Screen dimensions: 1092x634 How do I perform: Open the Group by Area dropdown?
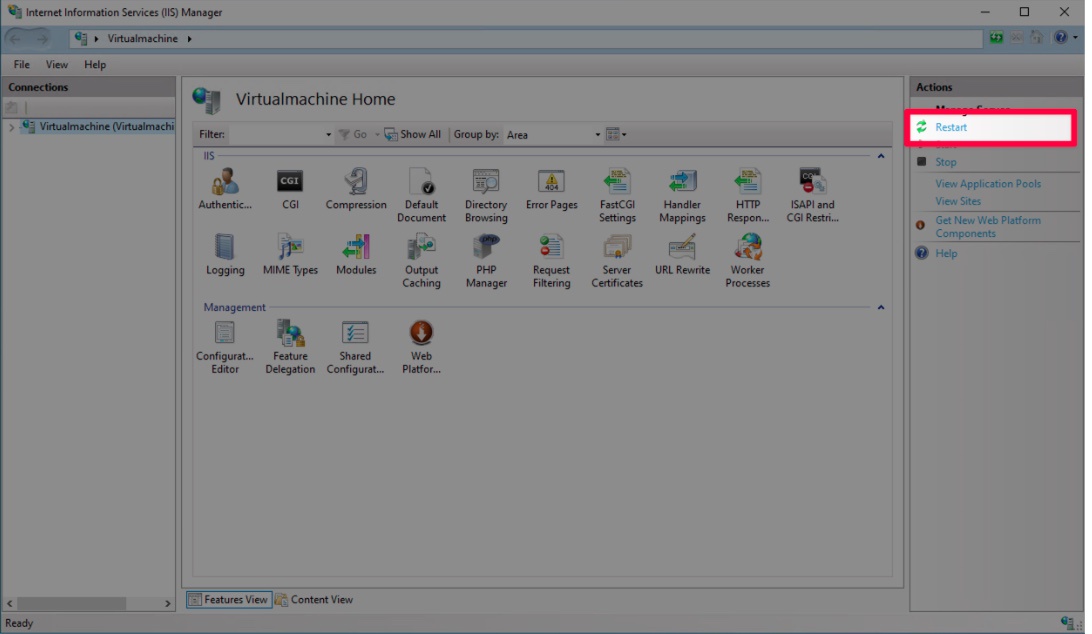coord(598,134)
